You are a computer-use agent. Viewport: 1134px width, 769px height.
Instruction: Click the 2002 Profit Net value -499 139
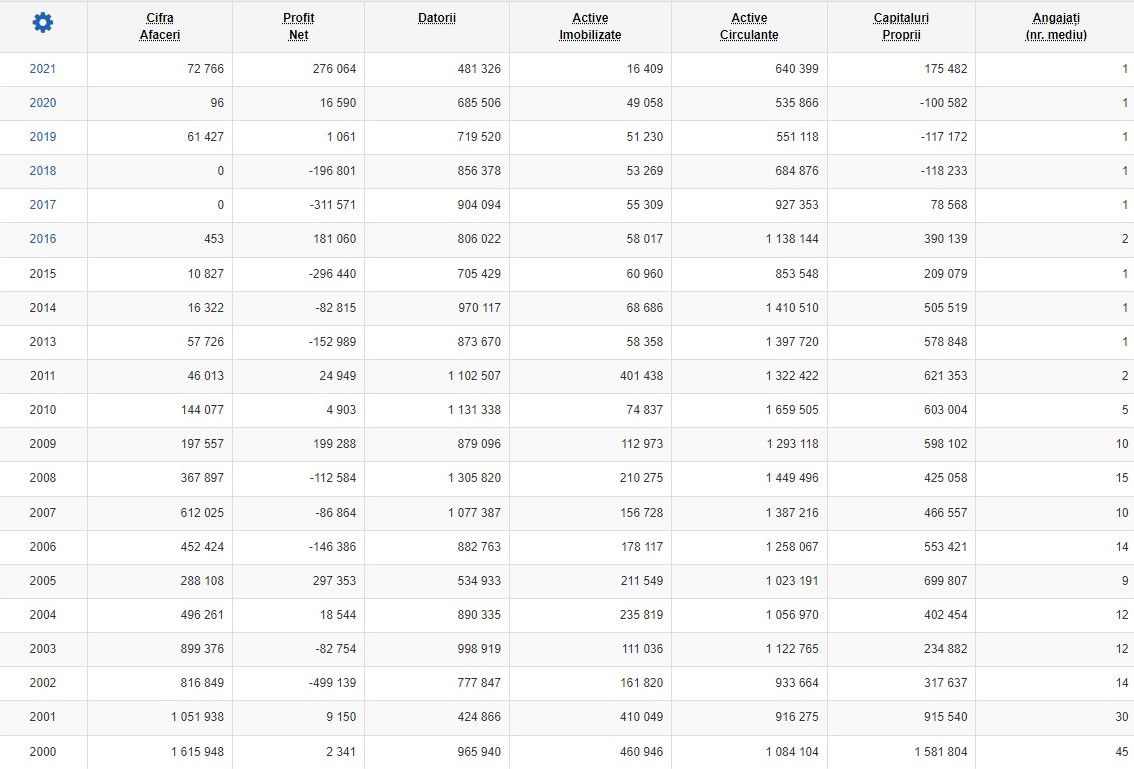coord(333,683)
